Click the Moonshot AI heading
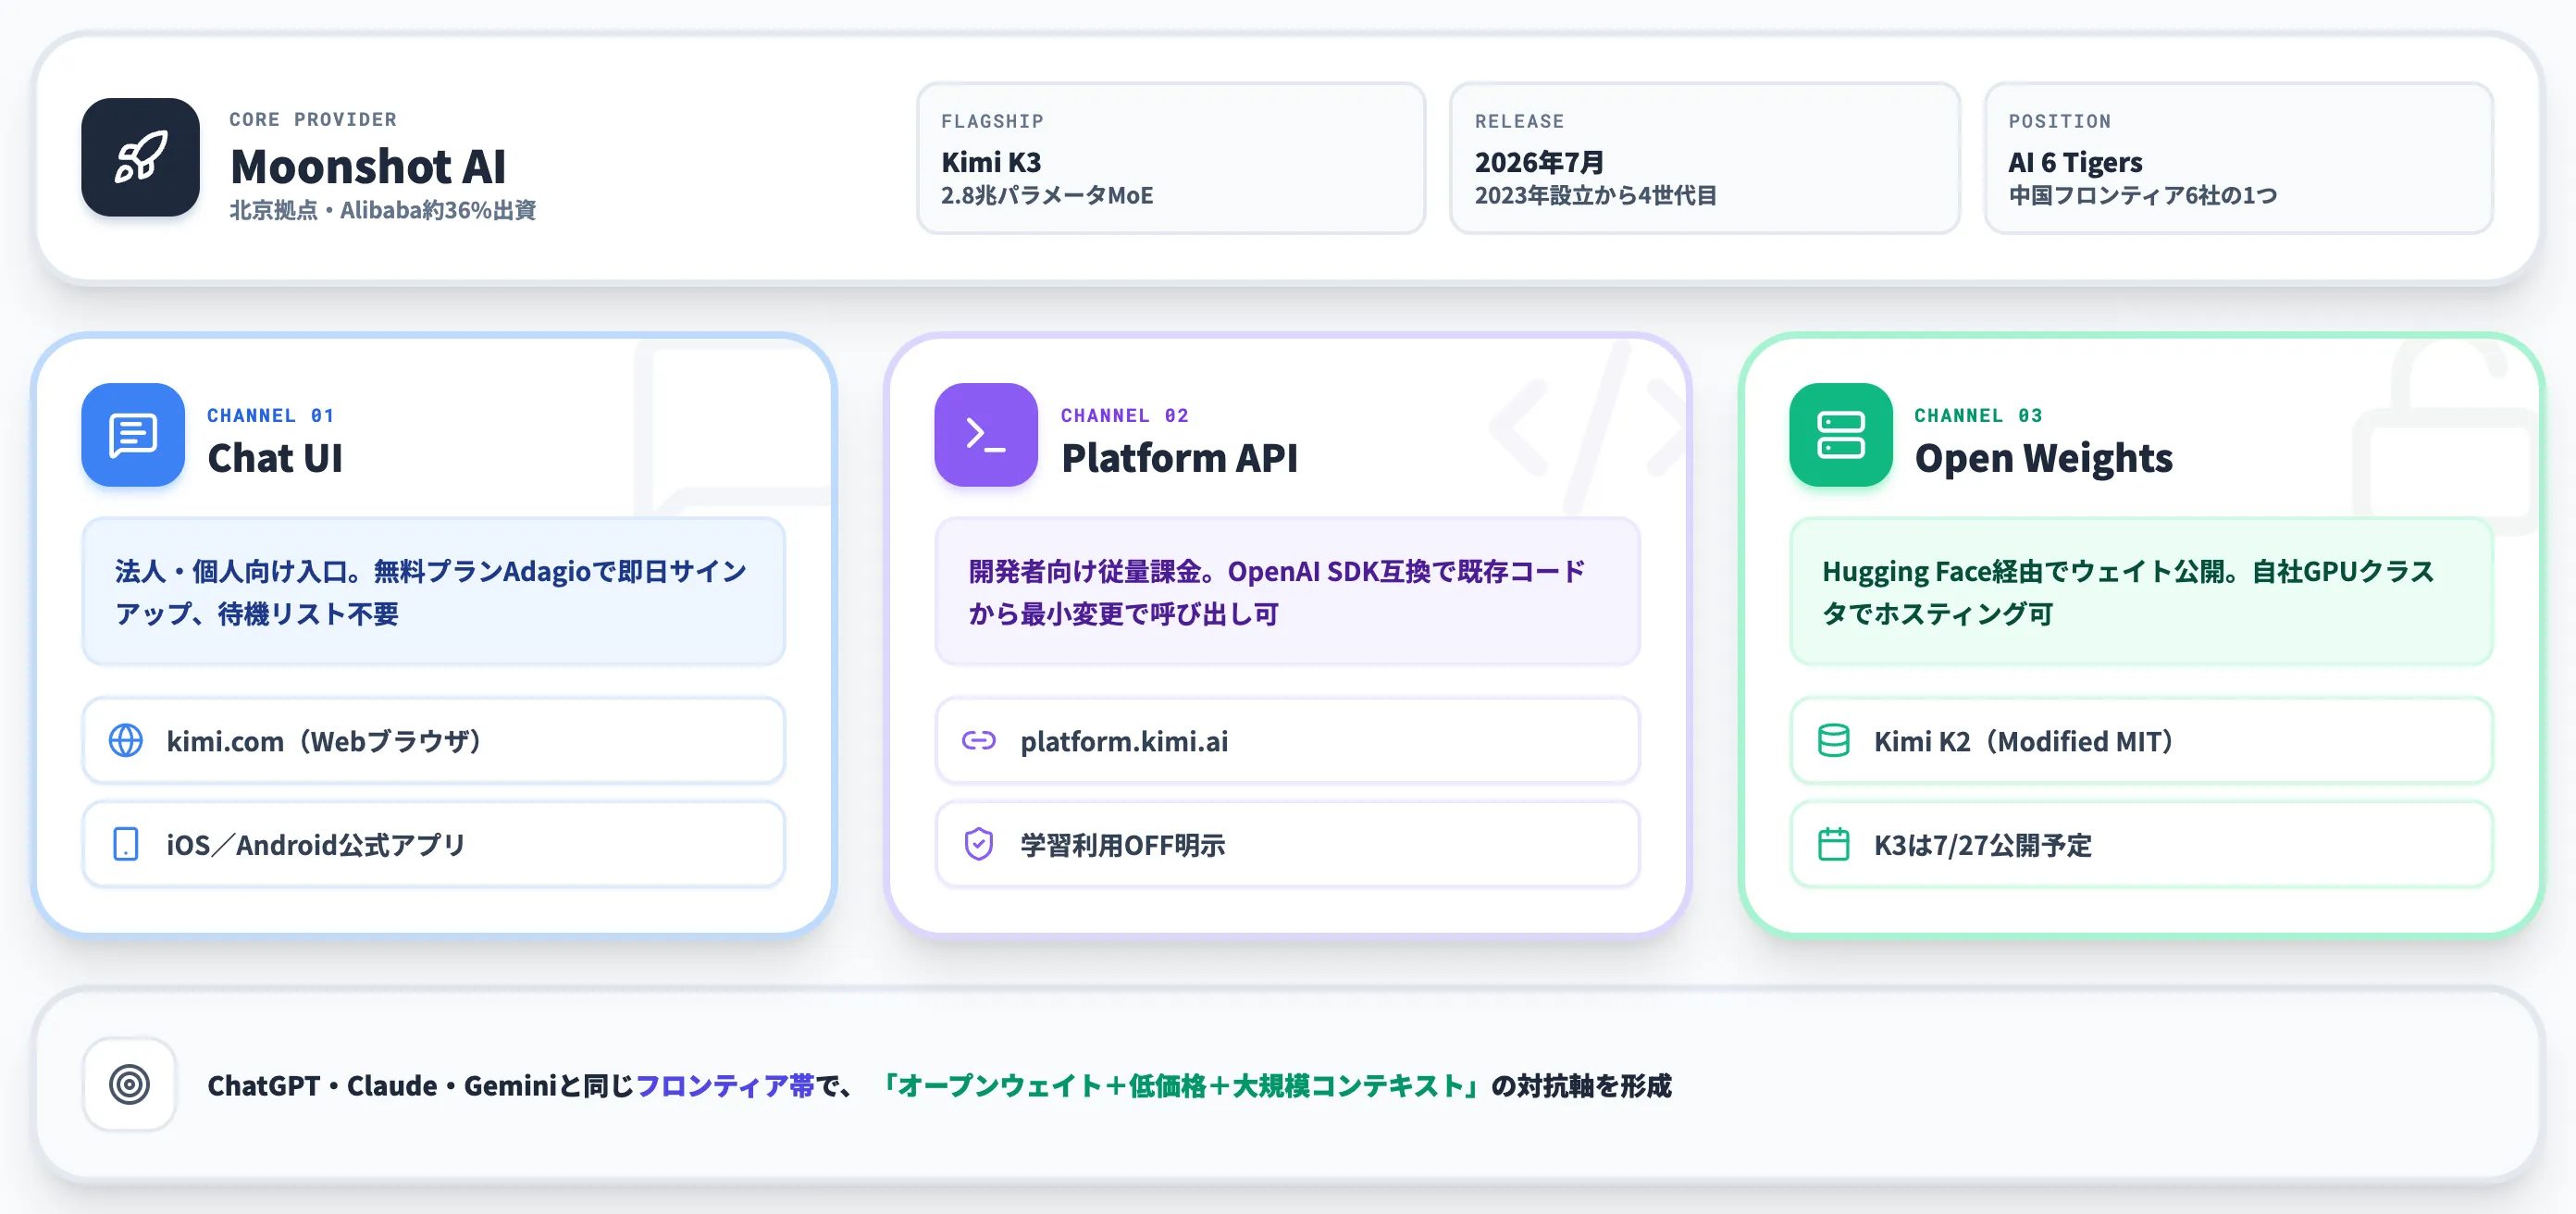This screenshot has height=1214, width=2576. coord(368,166)
